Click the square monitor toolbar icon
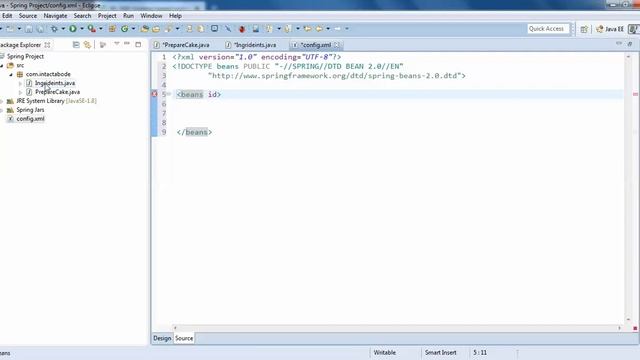The width and height of the screenshot is (640, 360). tap(214, 29)
